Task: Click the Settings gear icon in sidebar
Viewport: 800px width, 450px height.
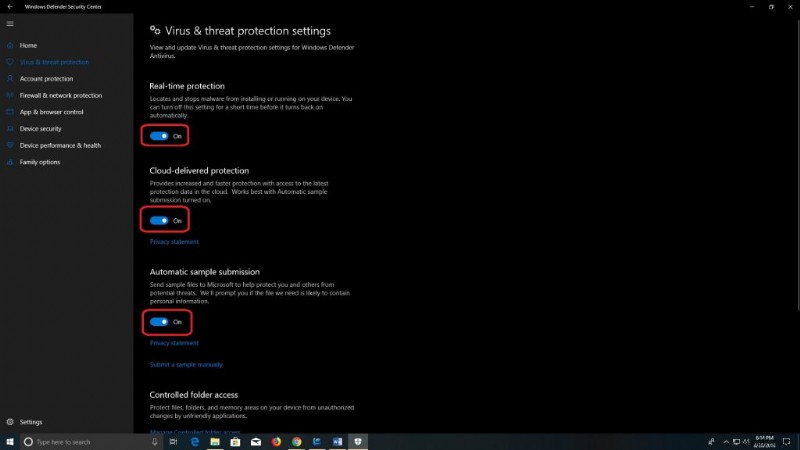Action: tap(10, 422)
